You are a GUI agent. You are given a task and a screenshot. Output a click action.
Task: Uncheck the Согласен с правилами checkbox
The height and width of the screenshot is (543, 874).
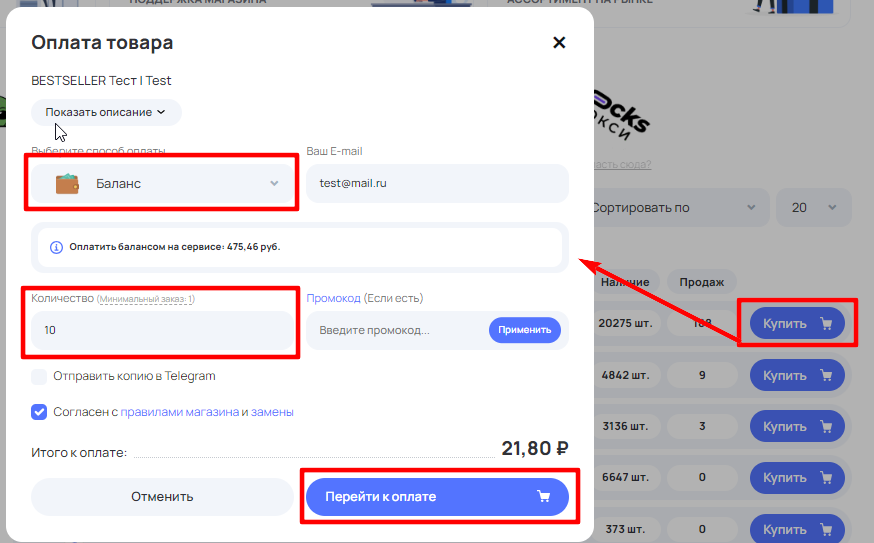tap(39, 412)
